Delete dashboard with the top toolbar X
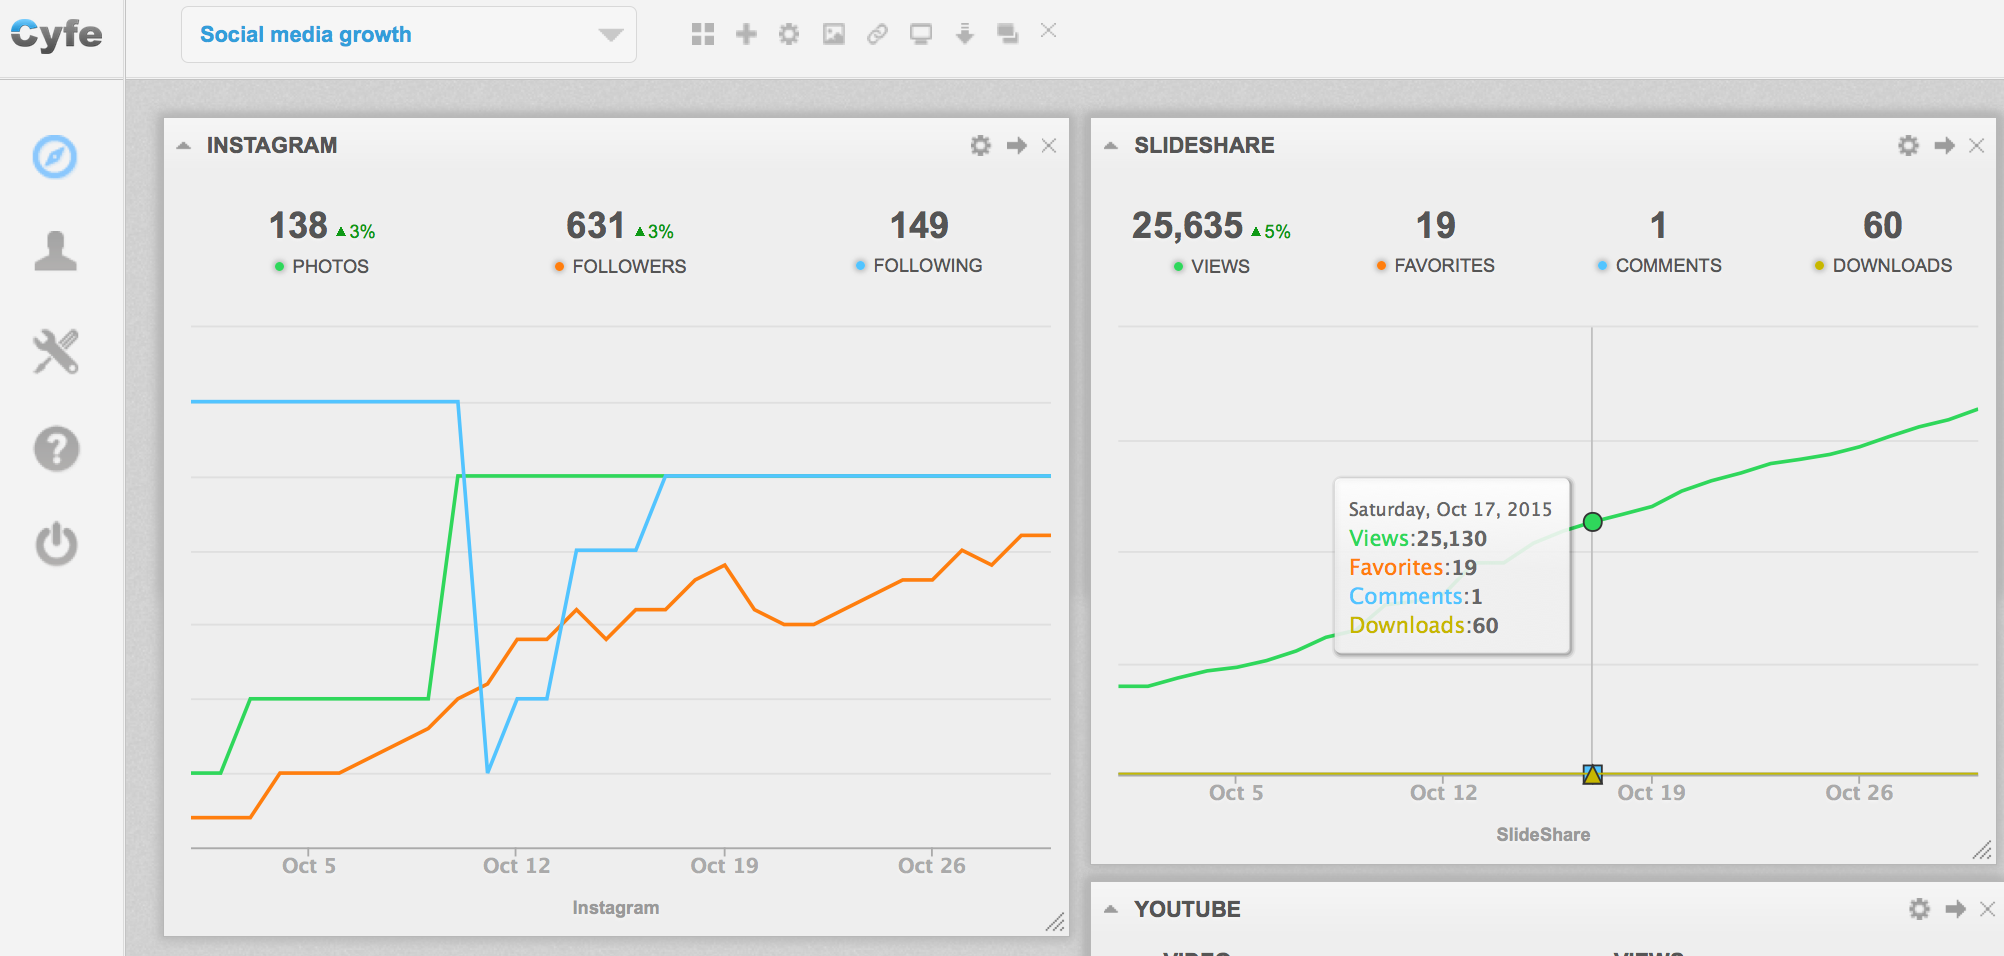Screen dimensions: 2004x956 click(1048, 31)
